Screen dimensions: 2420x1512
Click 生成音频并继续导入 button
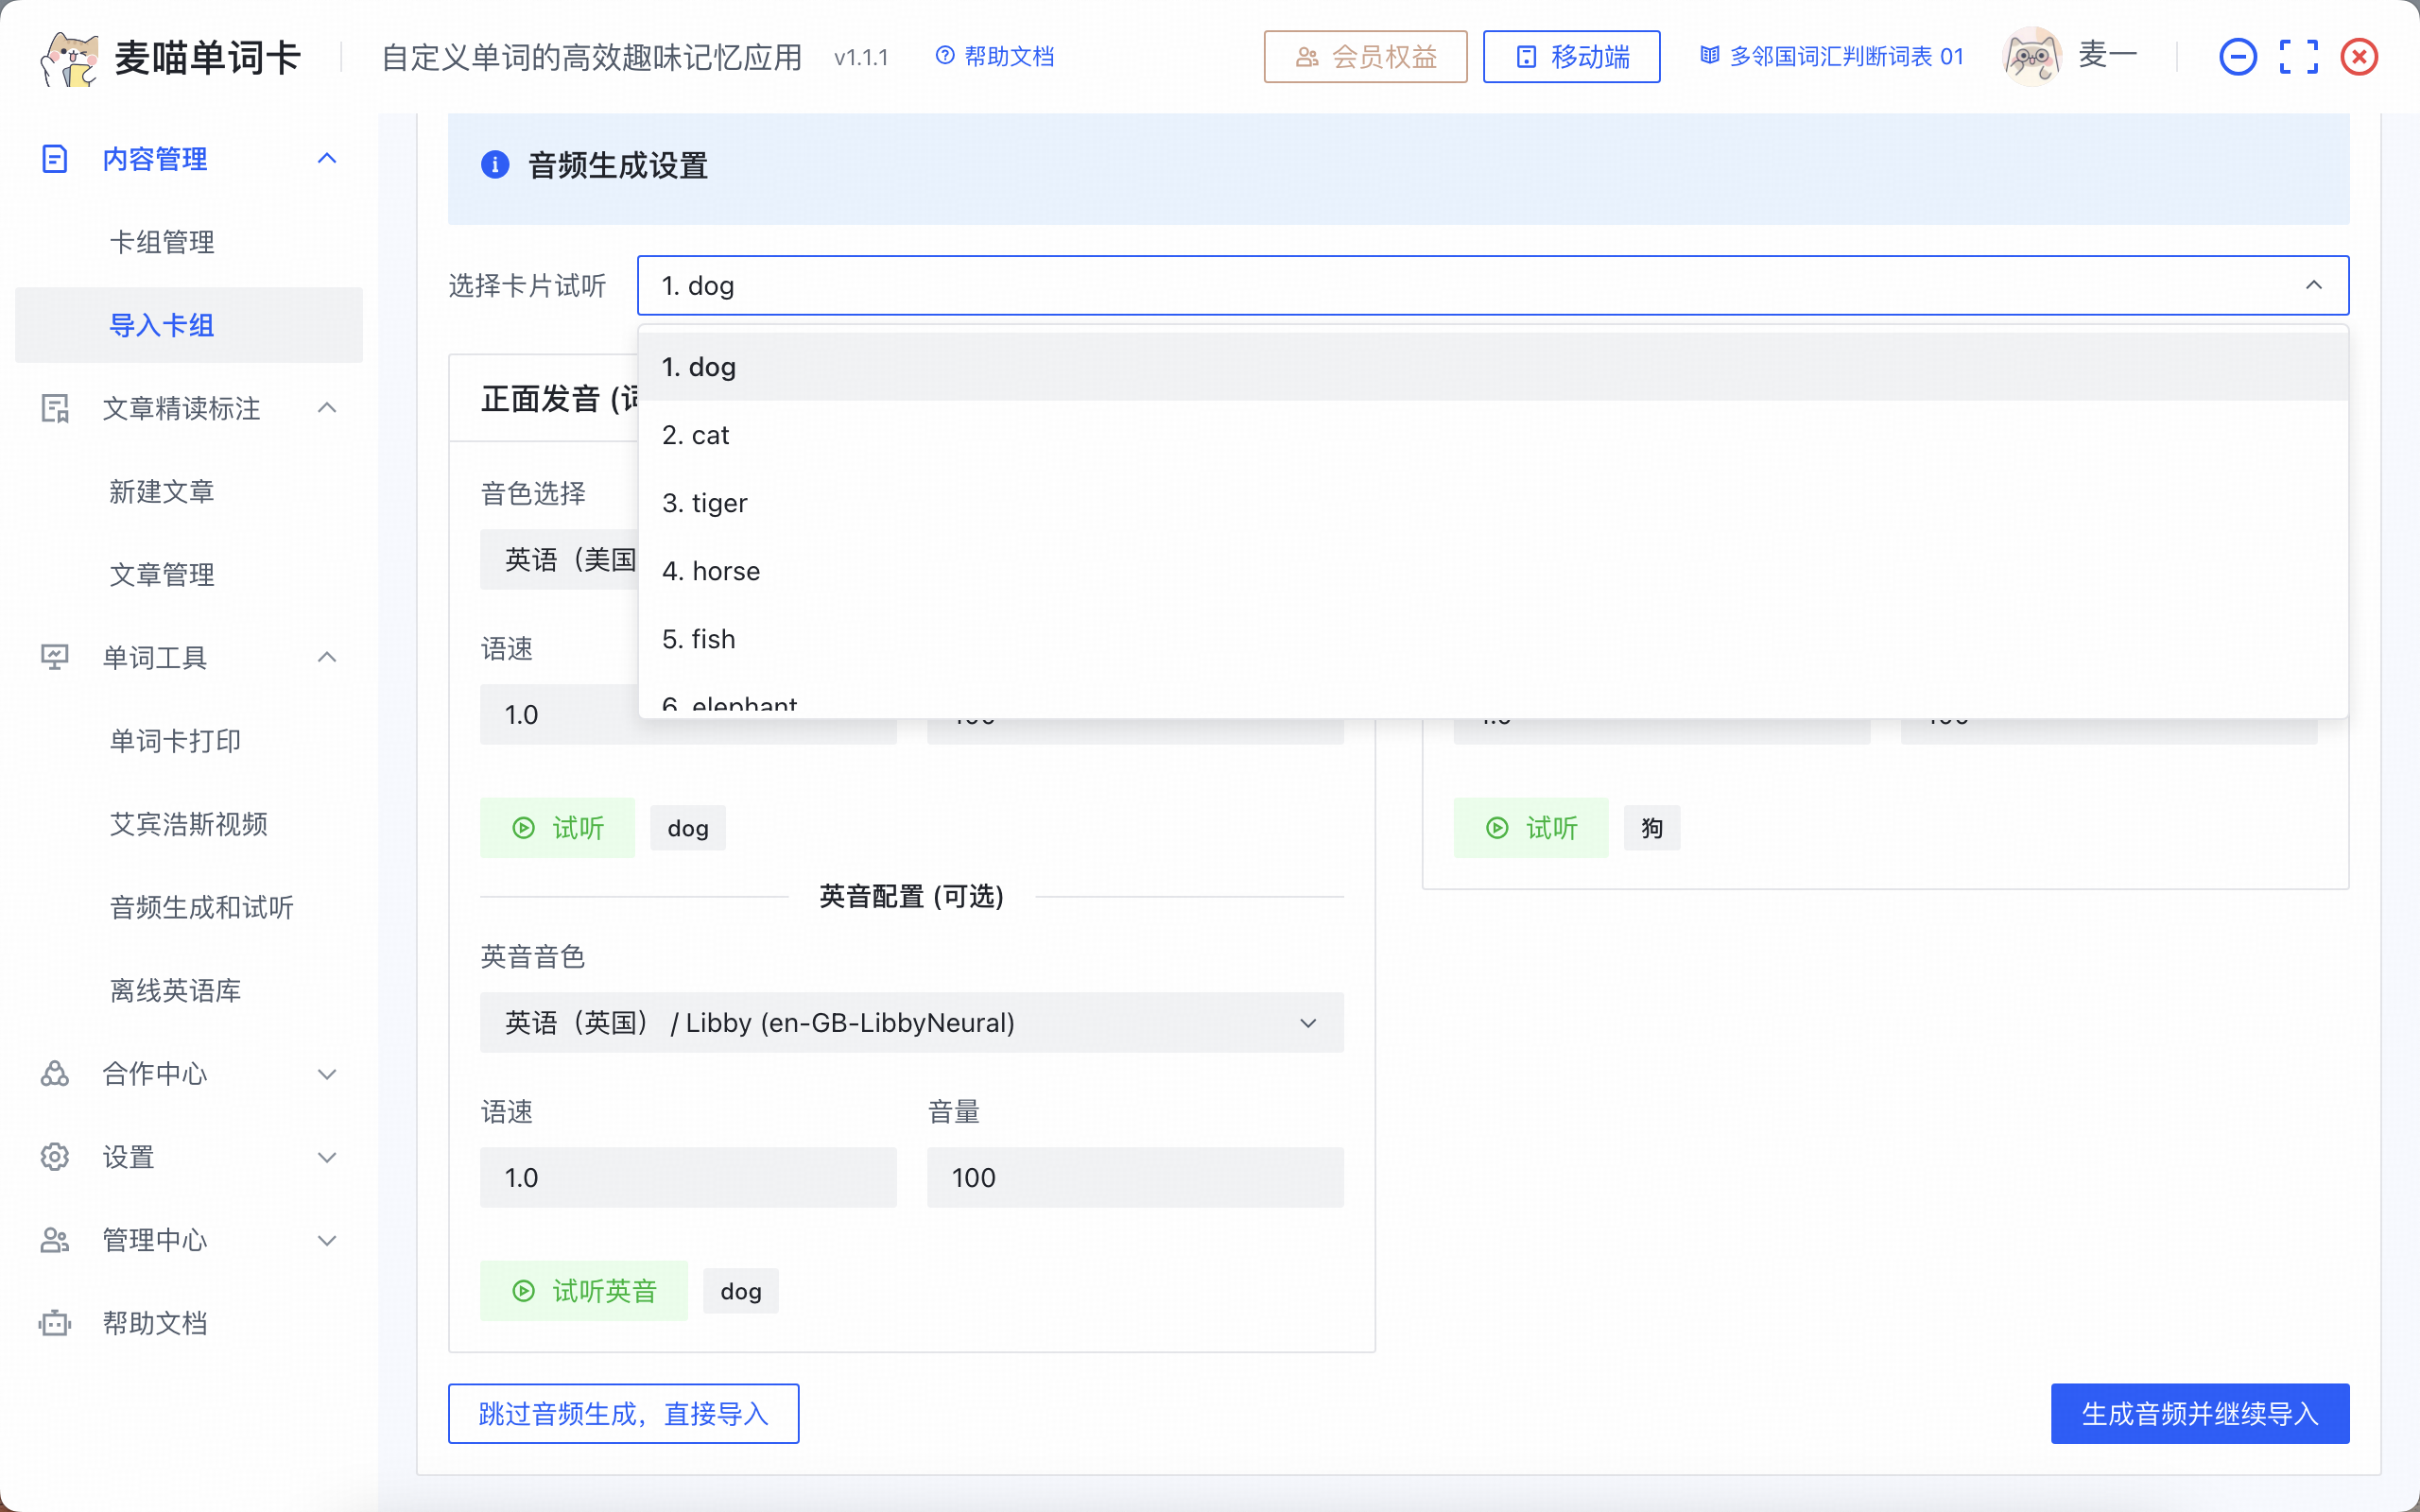pyautogui.click(x=2199, y=1413)
